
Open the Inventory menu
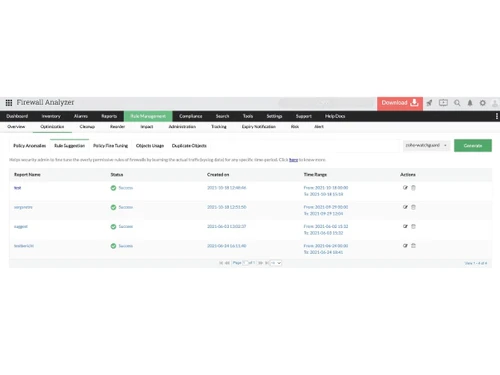point(51,116)
